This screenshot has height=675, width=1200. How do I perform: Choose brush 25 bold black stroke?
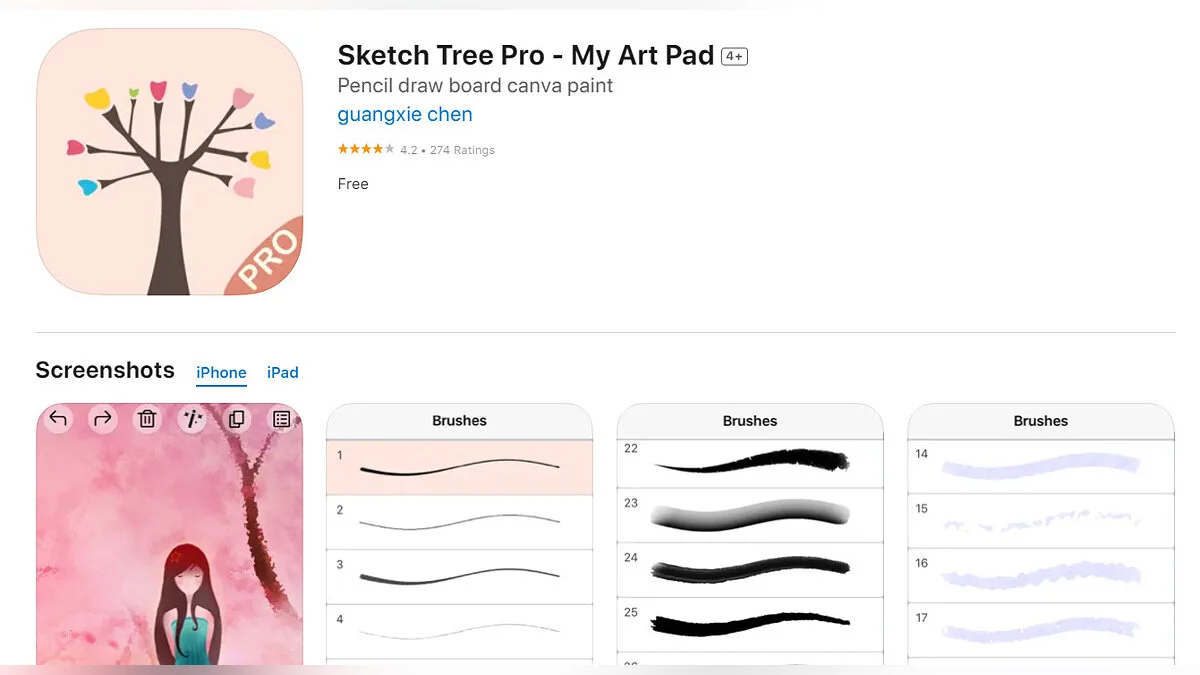[750, 625]
